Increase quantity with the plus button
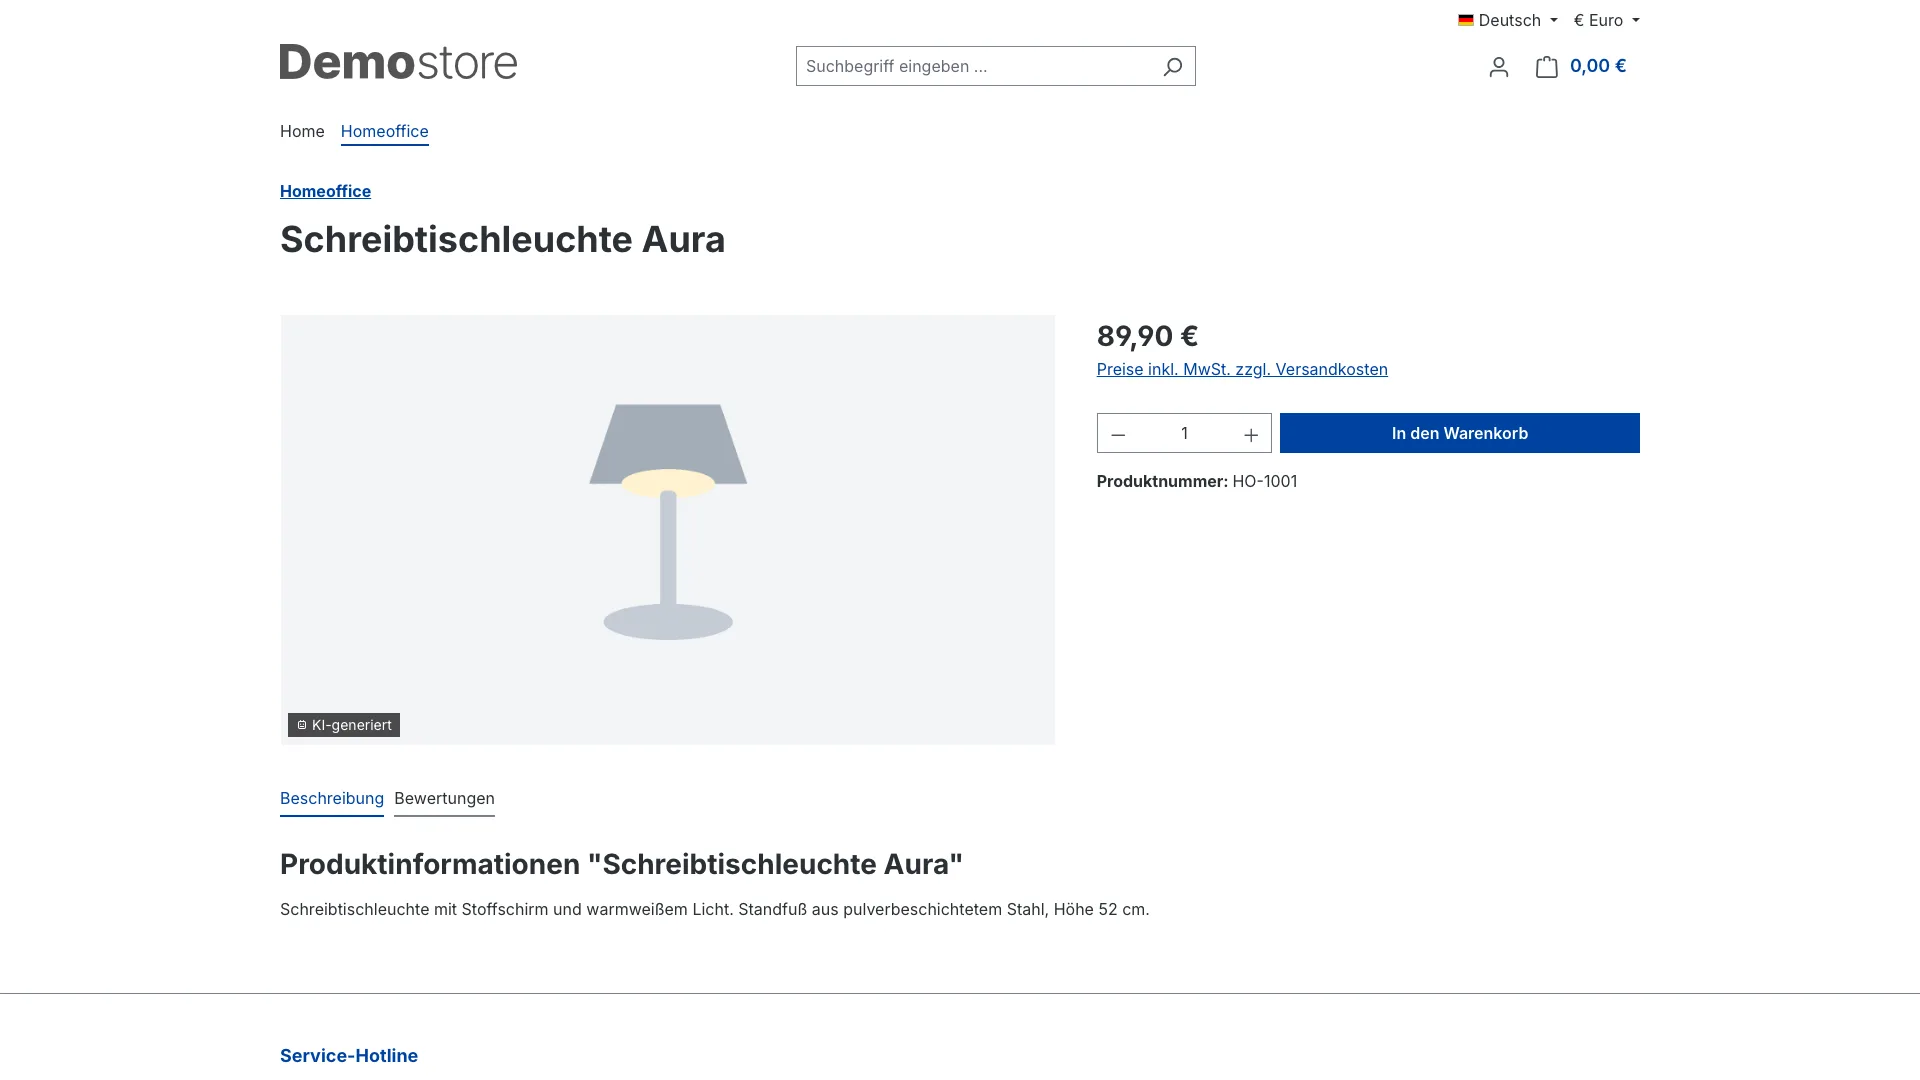 point(1250,434)
